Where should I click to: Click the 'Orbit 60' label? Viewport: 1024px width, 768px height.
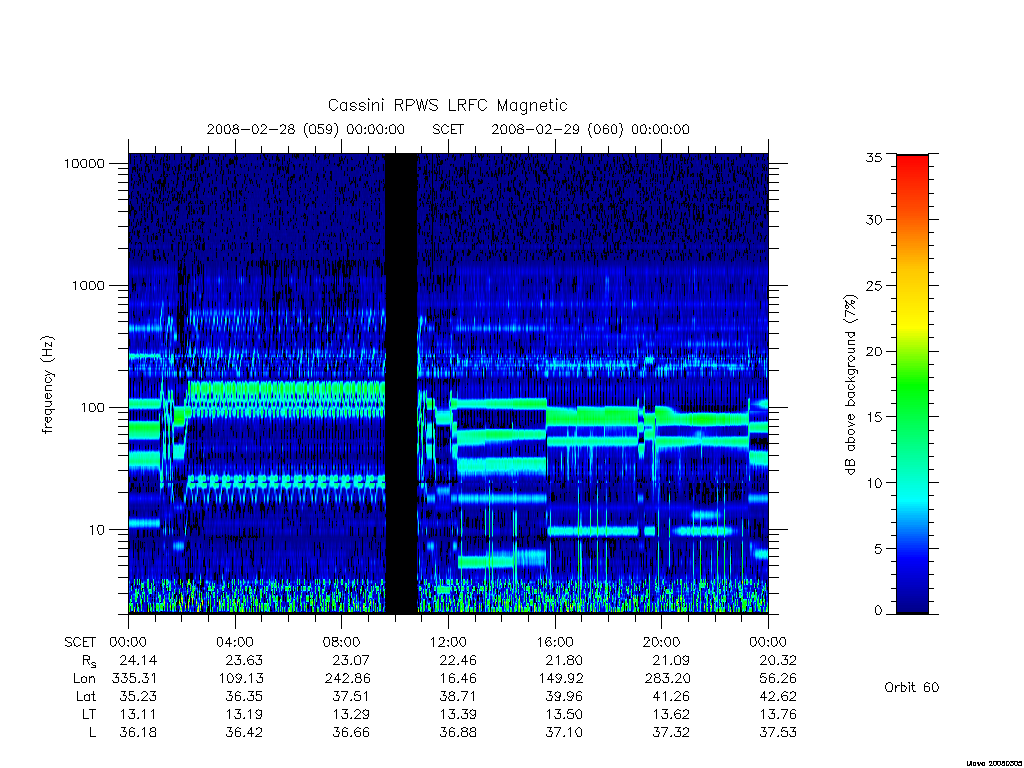(912, 687)
